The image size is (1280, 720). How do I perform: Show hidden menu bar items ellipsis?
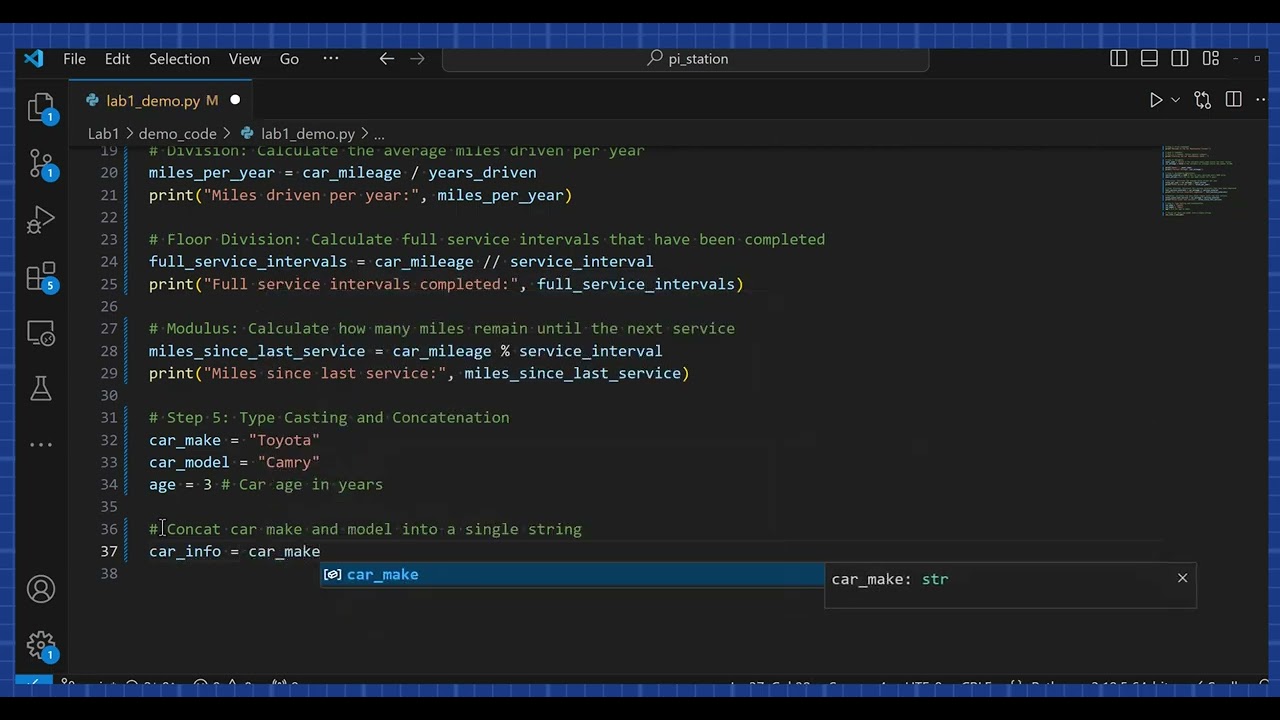(331, 59)
